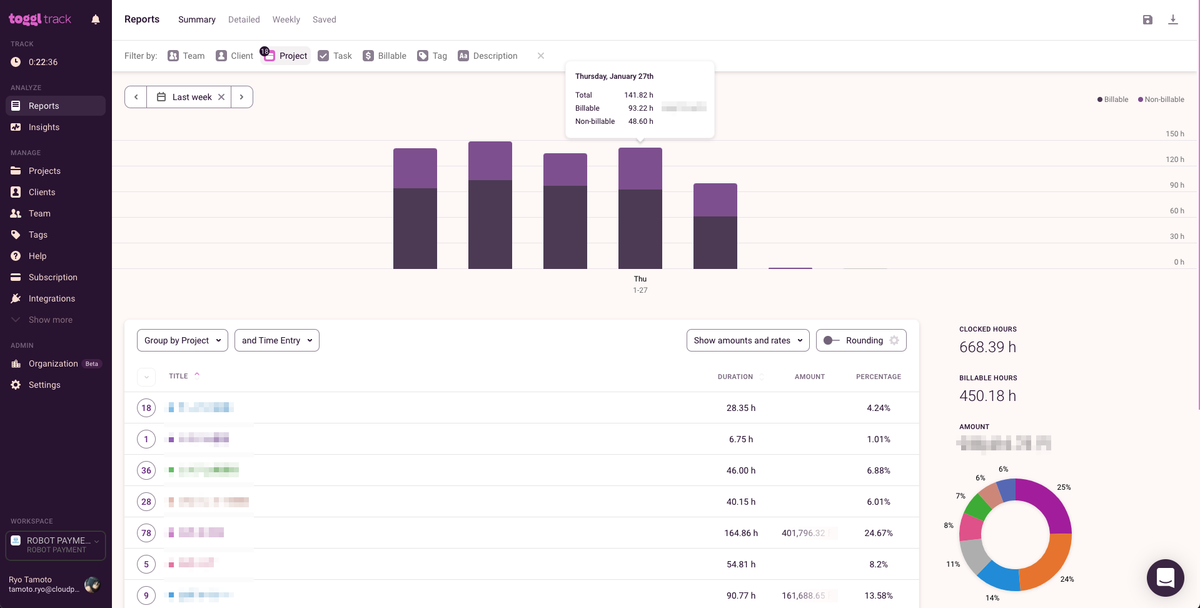Expand the row with 78 entries
The height and width of the screenshot is (608, 1200).
tap(147, 533)
